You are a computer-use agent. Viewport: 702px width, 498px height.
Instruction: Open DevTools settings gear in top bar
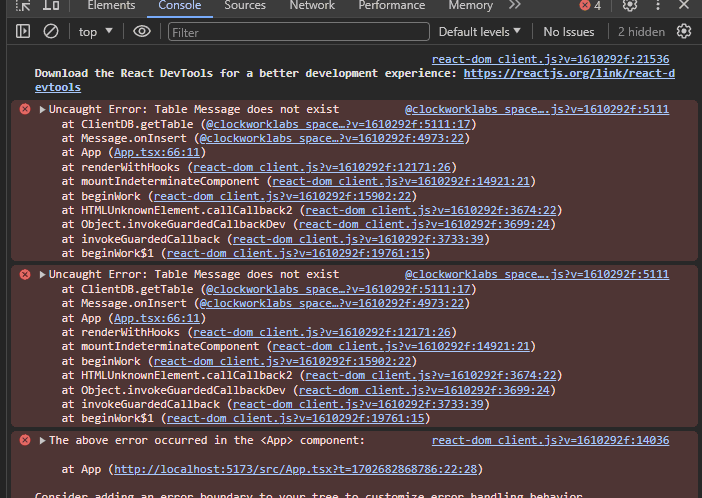click(630, 6)
